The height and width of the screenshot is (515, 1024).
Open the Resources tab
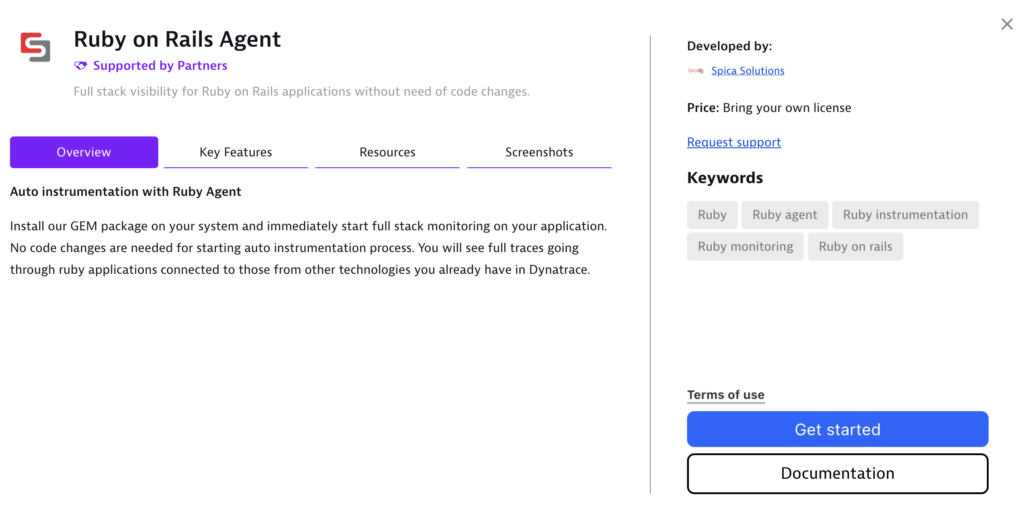pyautogui.click(x=387, y=152)
